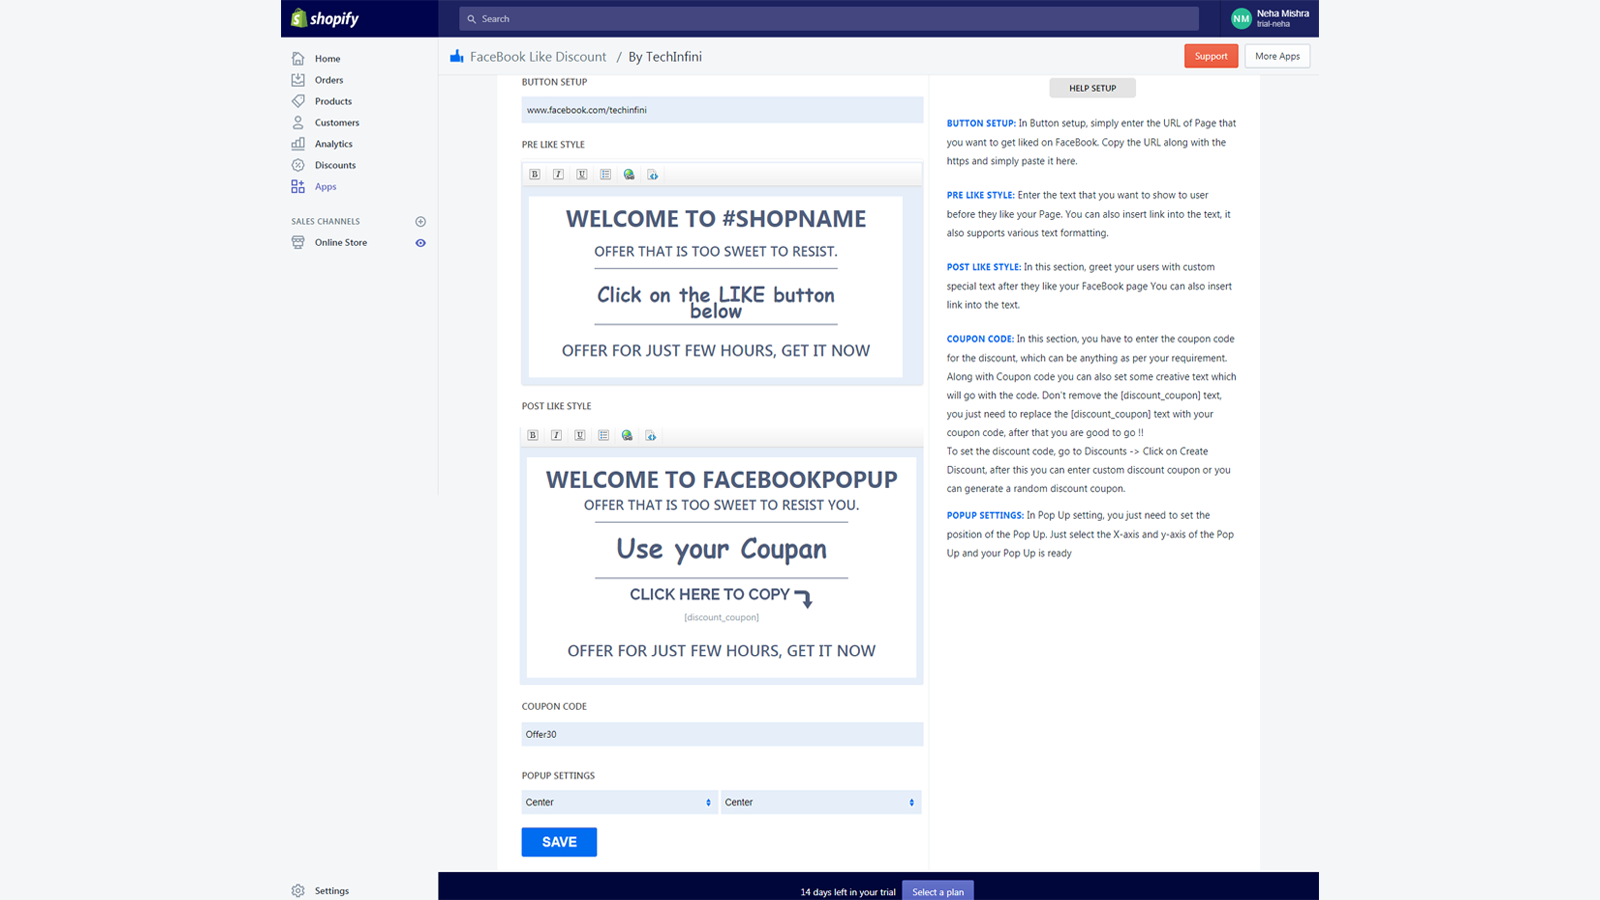
Task: Open Analytics in the sidebar
Action: (x=334, y=144)
